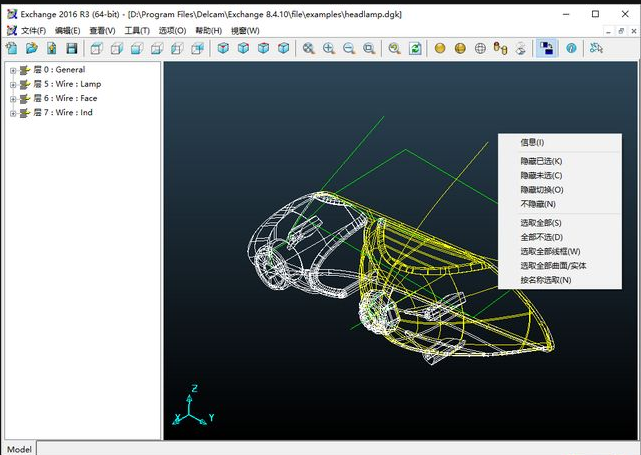Click the New file toolbar icon
This screenshot has height=455, width=641.
tap(12, 48)
